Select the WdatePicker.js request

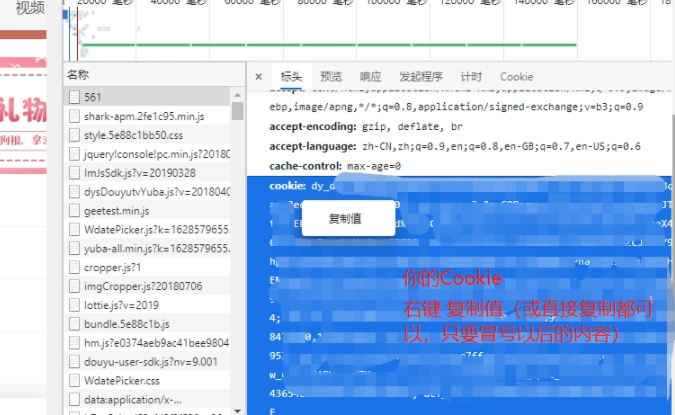tap(147, 229)
